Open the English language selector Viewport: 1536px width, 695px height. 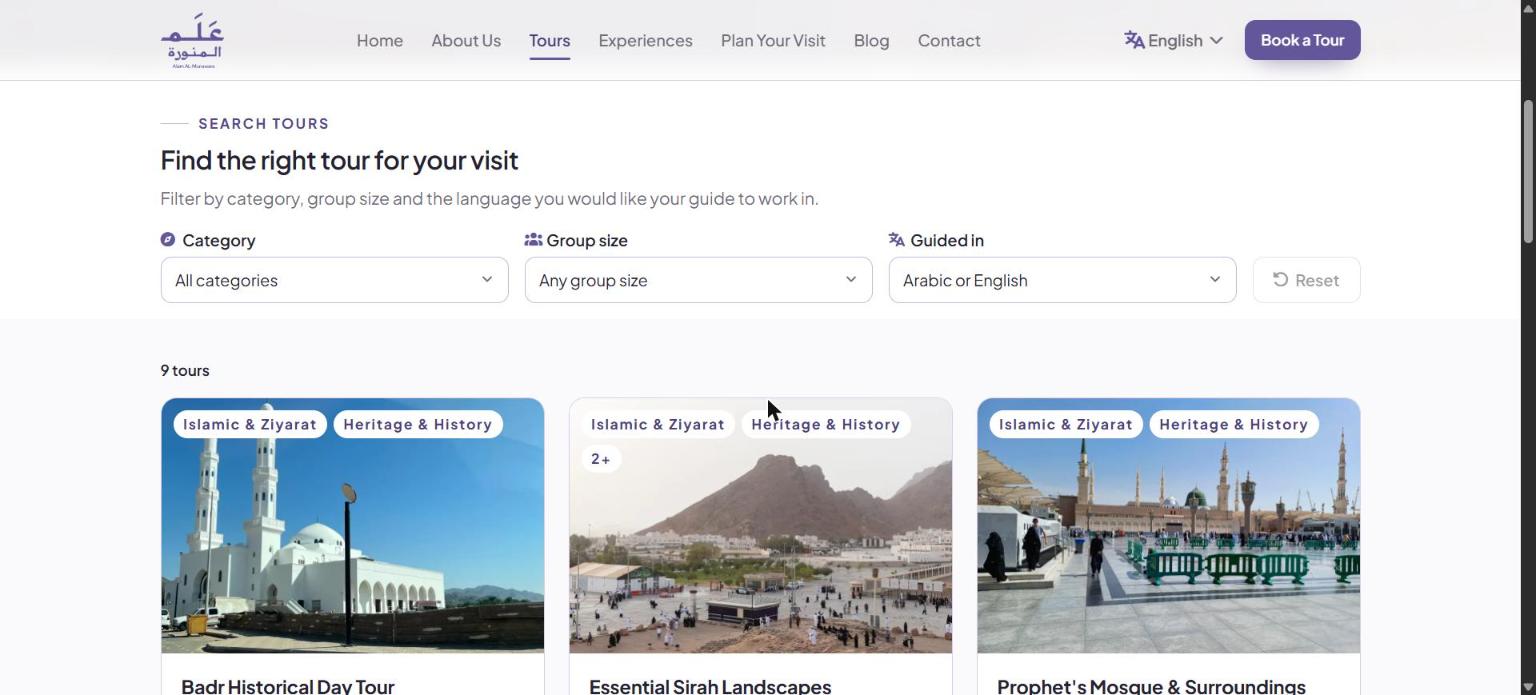[1174, 40]
